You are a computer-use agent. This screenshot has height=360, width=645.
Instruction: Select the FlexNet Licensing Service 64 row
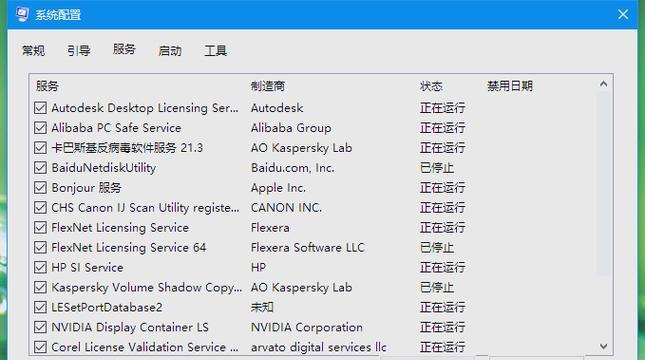tap(313, 248)
